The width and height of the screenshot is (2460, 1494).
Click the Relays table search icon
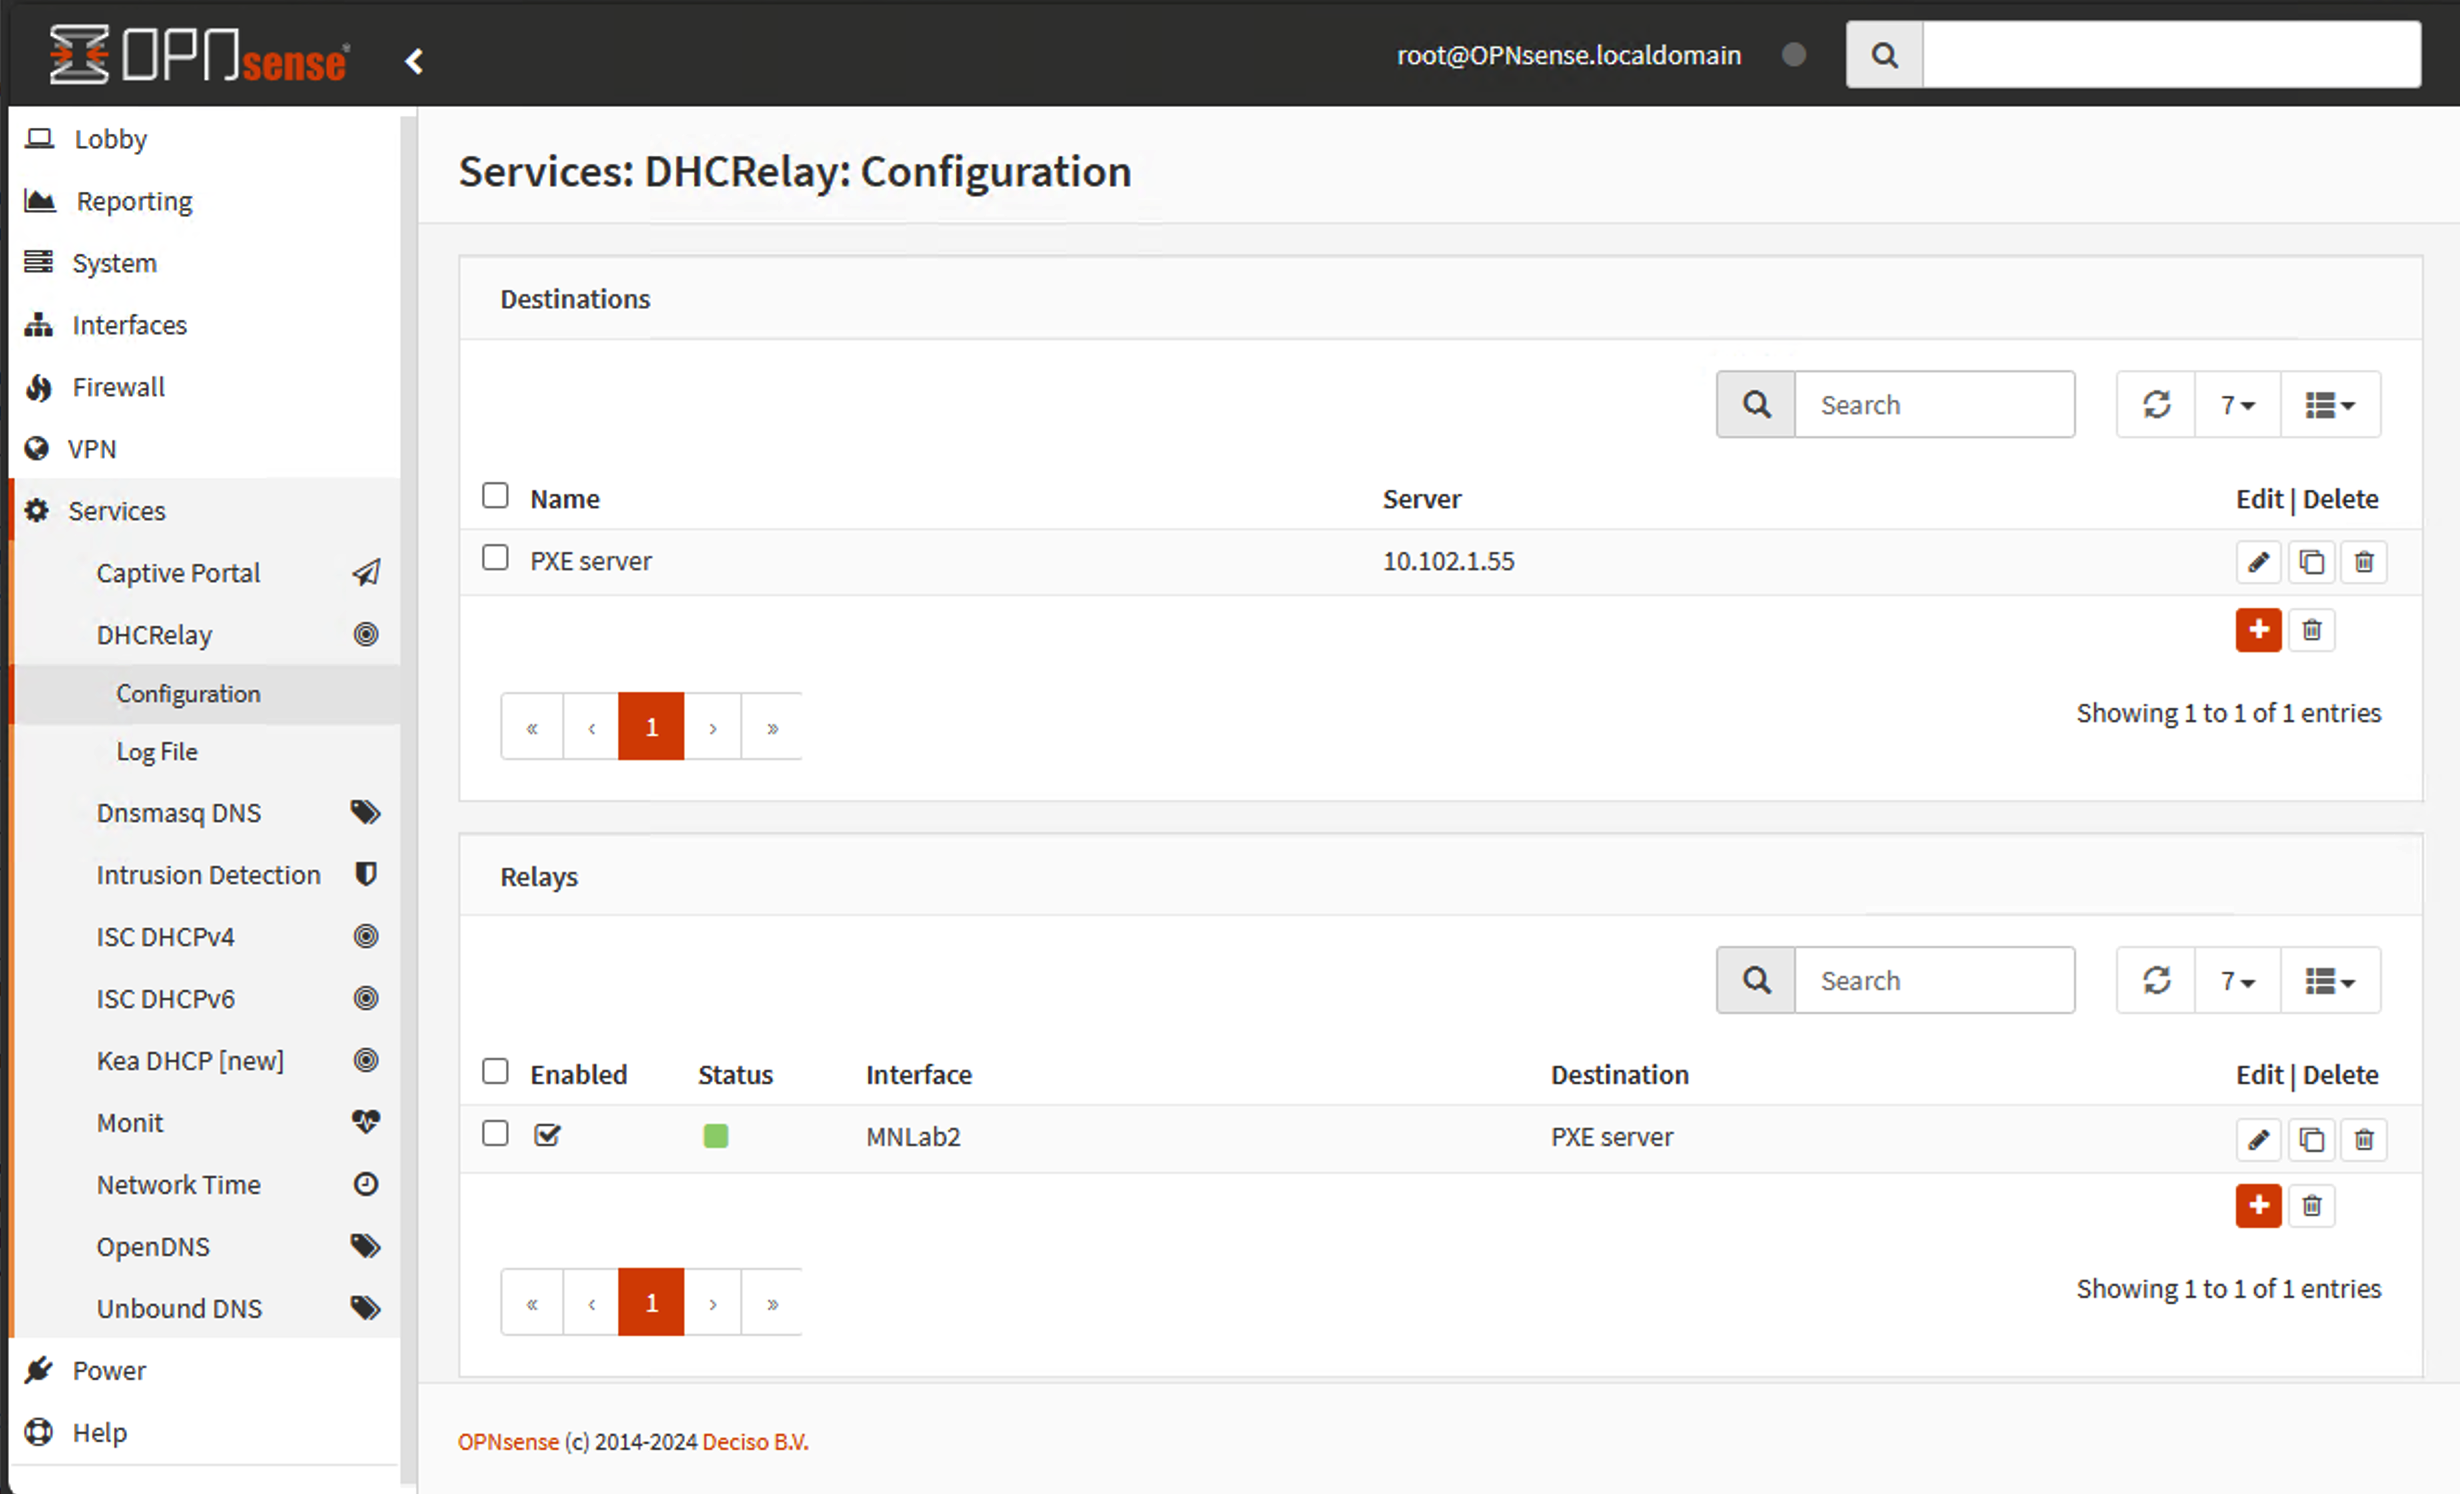(x=1755, y=980)
